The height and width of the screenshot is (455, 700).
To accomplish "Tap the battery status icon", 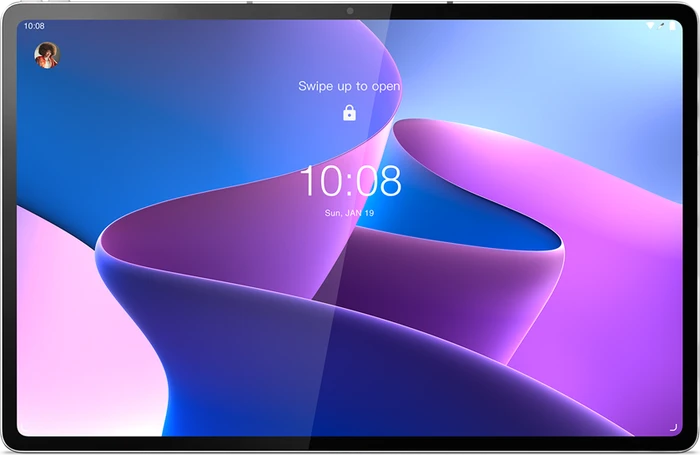I will [672, 26].
